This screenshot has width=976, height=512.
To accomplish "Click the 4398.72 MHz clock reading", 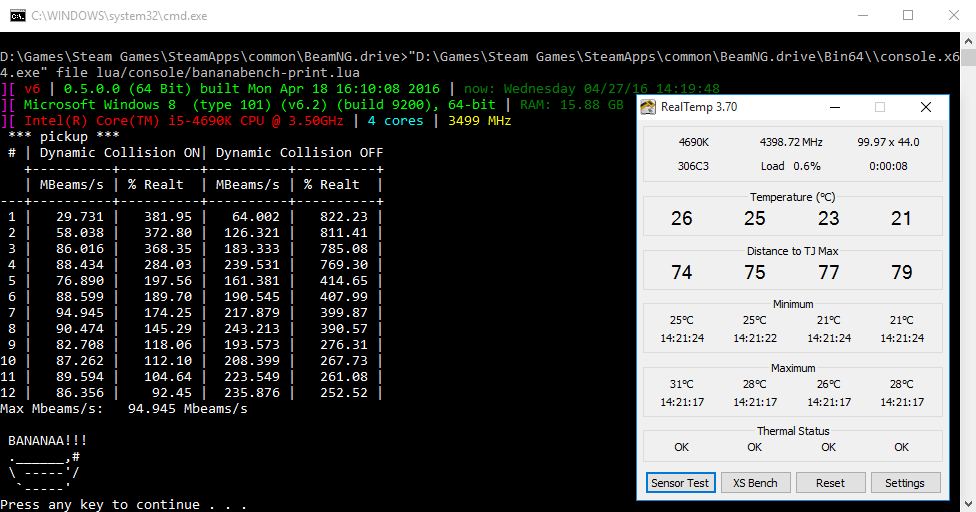I will [x=791, y=142].
